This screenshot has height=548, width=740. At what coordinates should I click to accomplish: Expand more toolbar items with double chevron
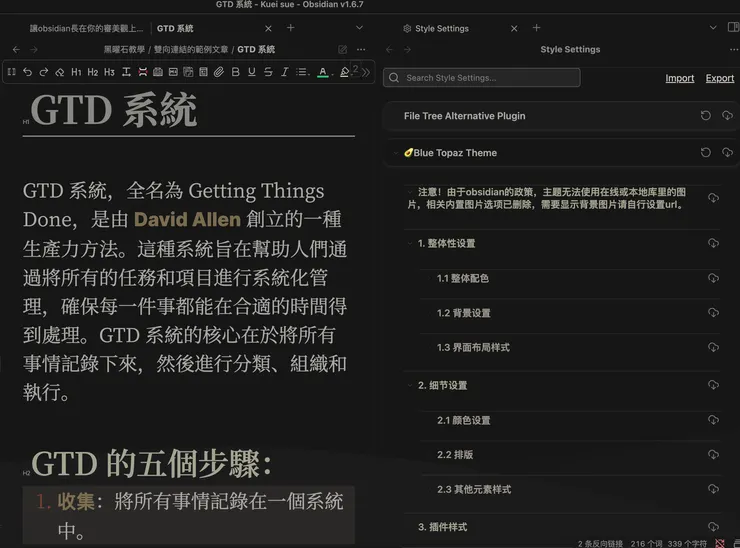coord(366,72)
